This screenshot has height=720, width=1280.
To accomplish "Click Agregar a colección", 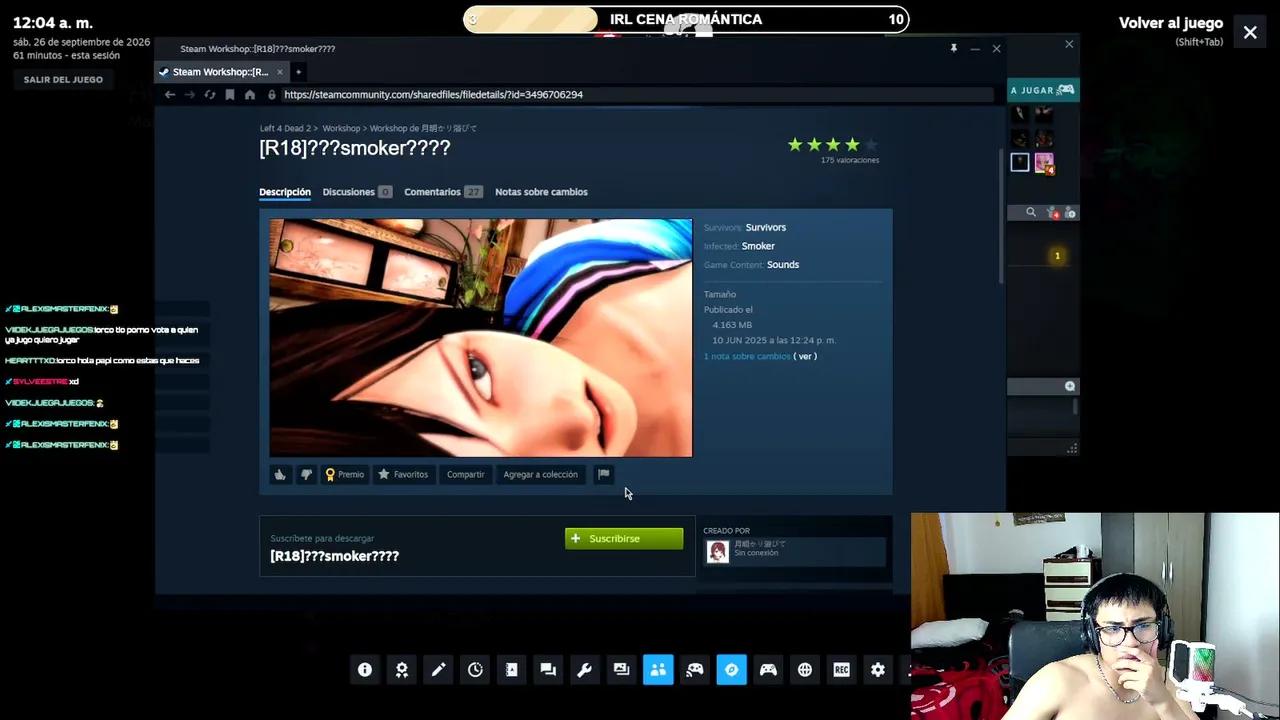I will click(540, 474).
